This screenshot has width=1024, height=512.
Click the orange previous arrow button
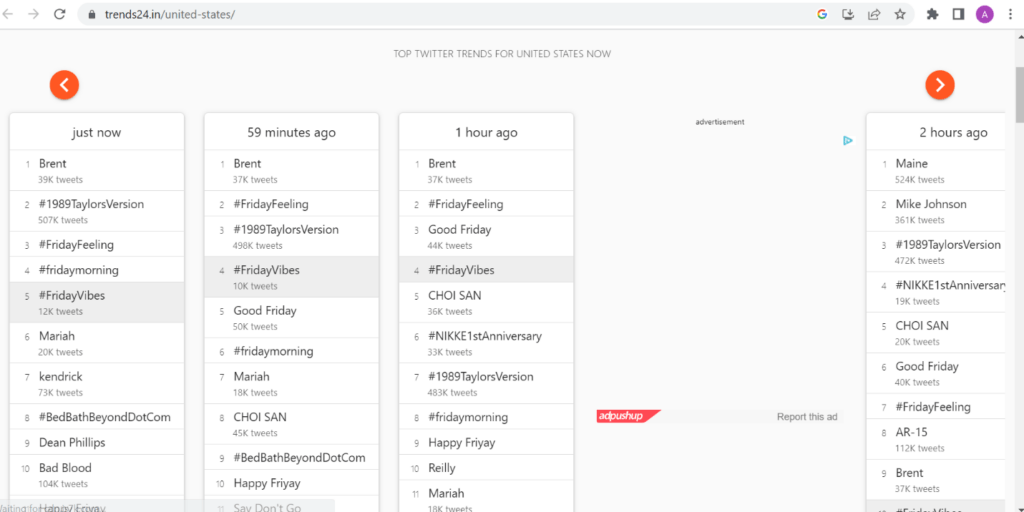click(64, 85)
